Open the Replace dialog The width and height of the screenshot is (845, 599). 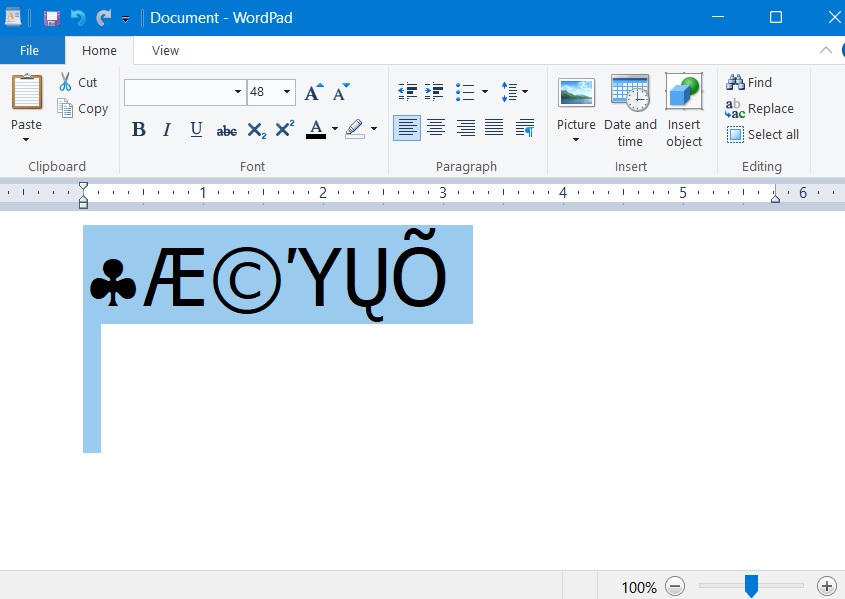(x=764, y=108)
